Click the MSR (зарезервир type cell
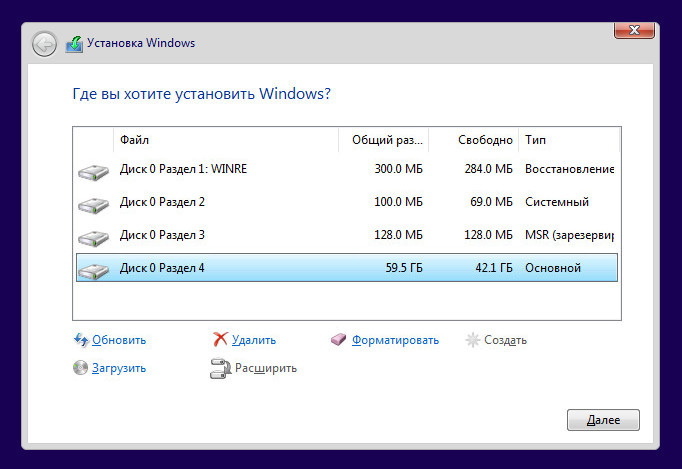Screen dimensions: 682x469 point(569,235)
